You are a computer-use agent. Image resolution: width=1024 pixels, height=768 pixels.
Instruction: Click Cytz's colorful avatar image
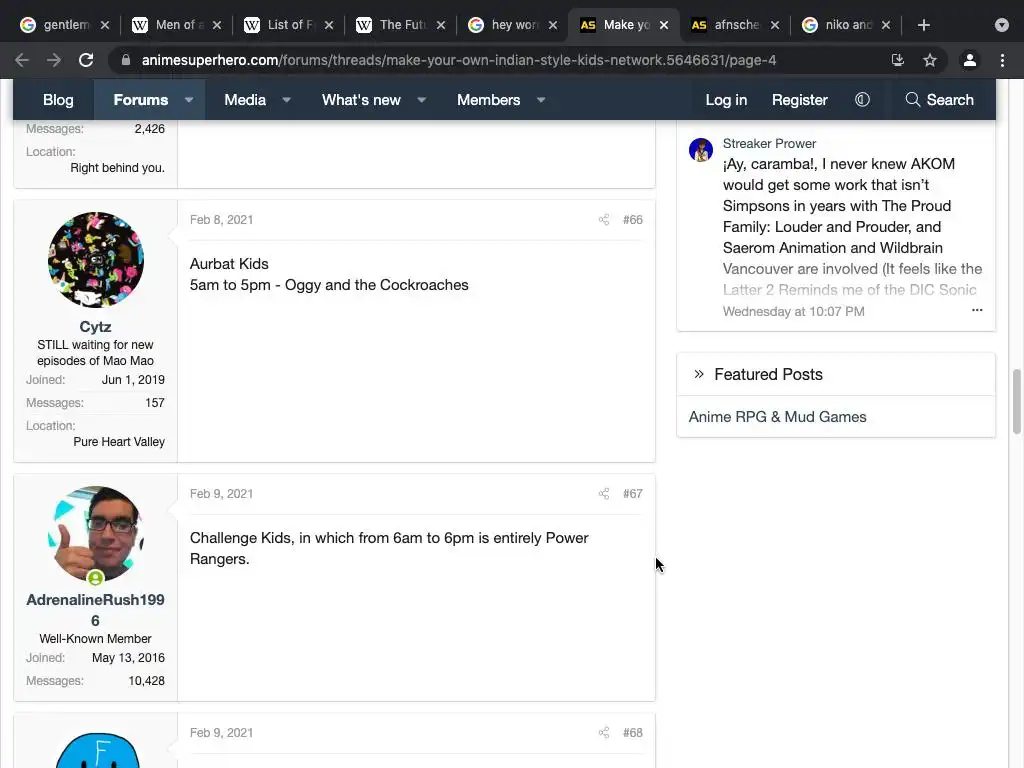pos(96,260)
